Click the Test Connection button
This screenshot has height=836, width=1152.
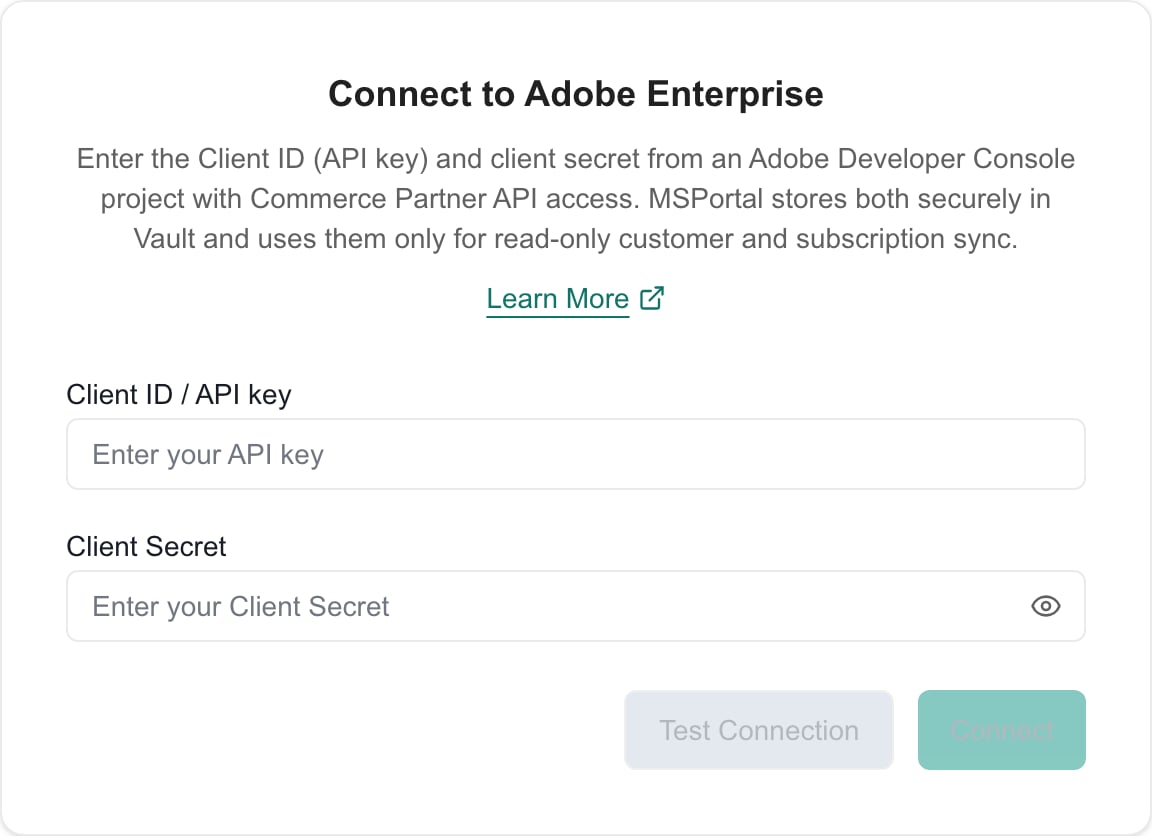(x=759, y=730)
